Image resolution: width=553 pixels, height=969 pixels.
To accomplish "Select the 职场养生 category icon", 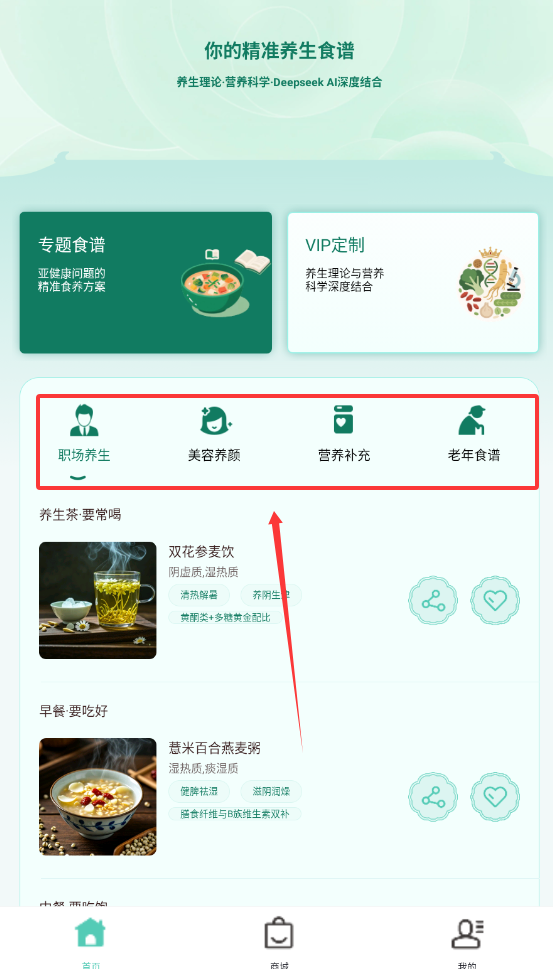I will click(x=84, y=421).
